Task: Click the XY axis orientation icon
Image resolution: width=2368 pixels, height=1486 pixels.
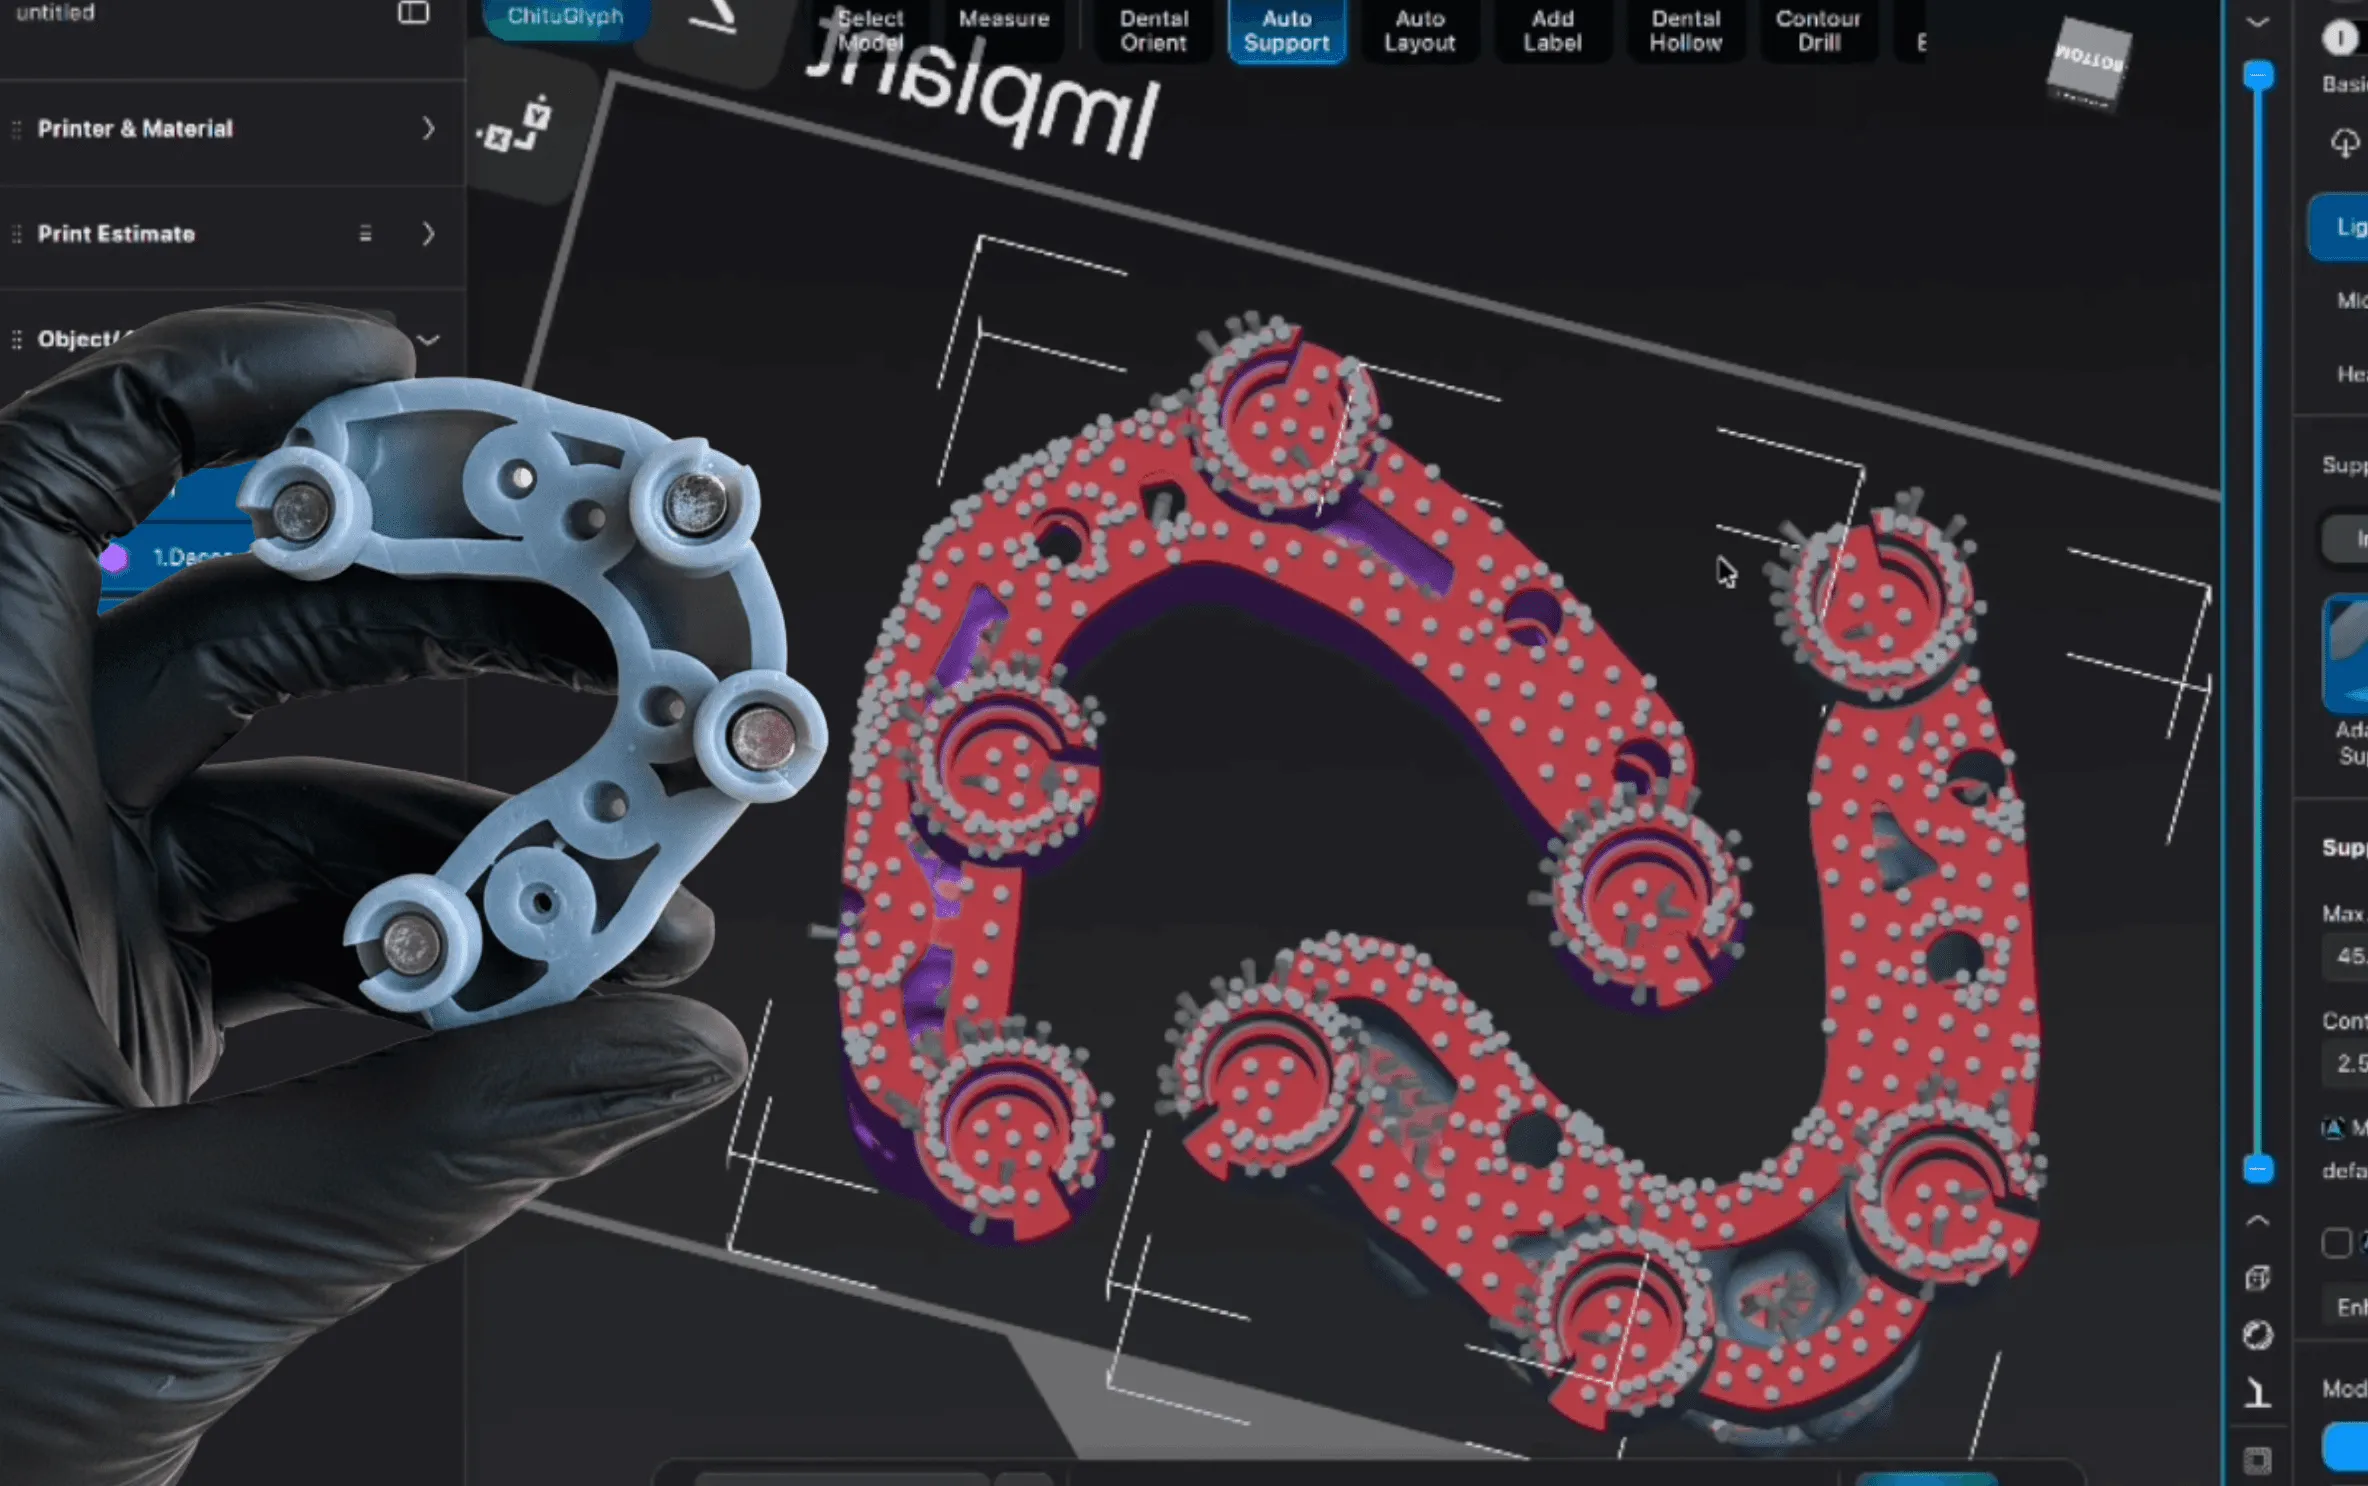Action: click(516, 125)
